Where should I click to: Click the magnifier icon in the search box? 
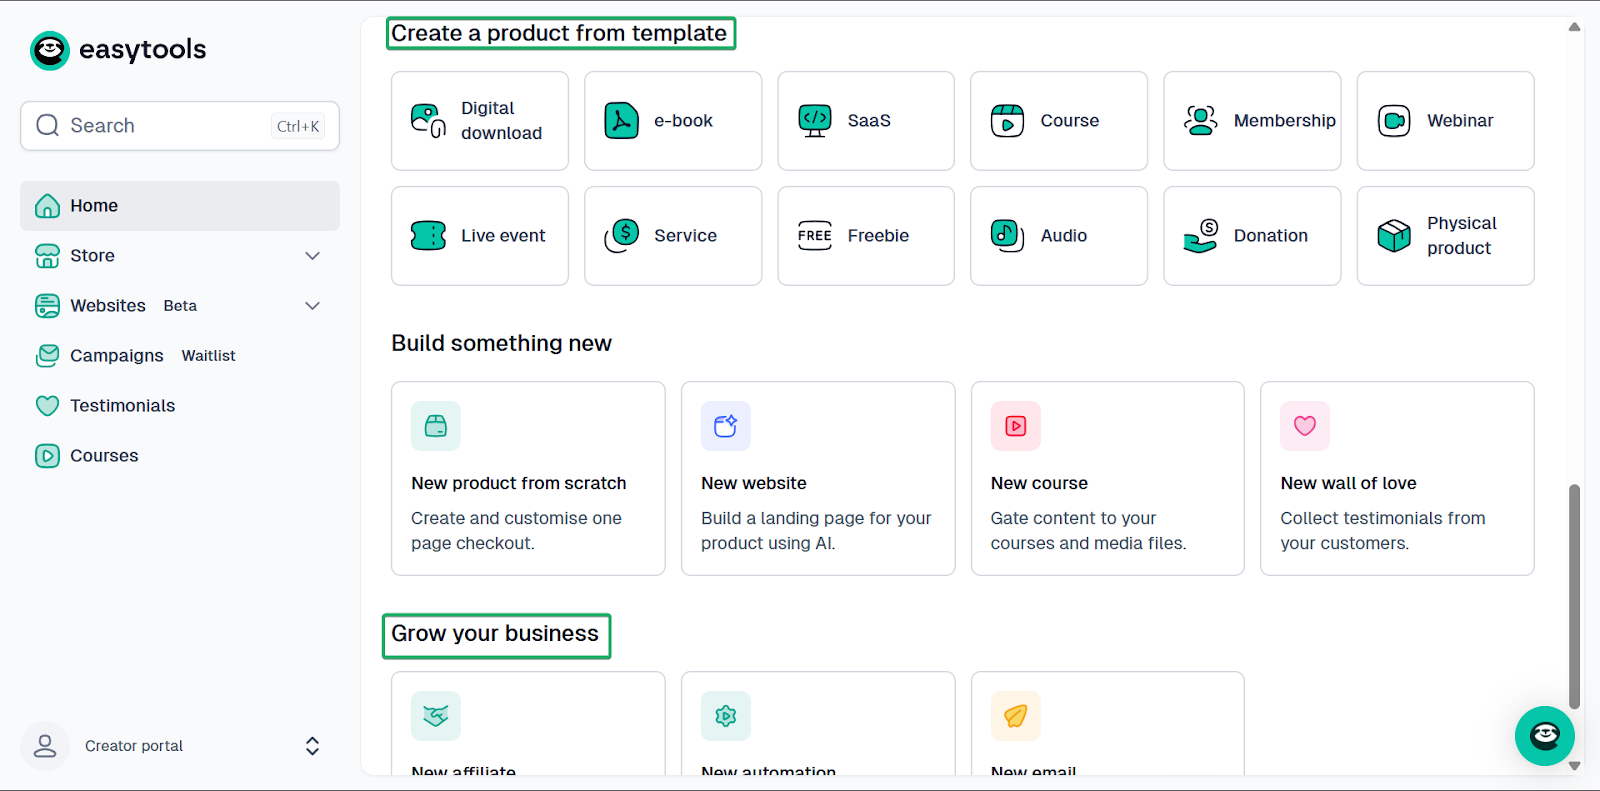pyautogui.click(x=47, y=126)
